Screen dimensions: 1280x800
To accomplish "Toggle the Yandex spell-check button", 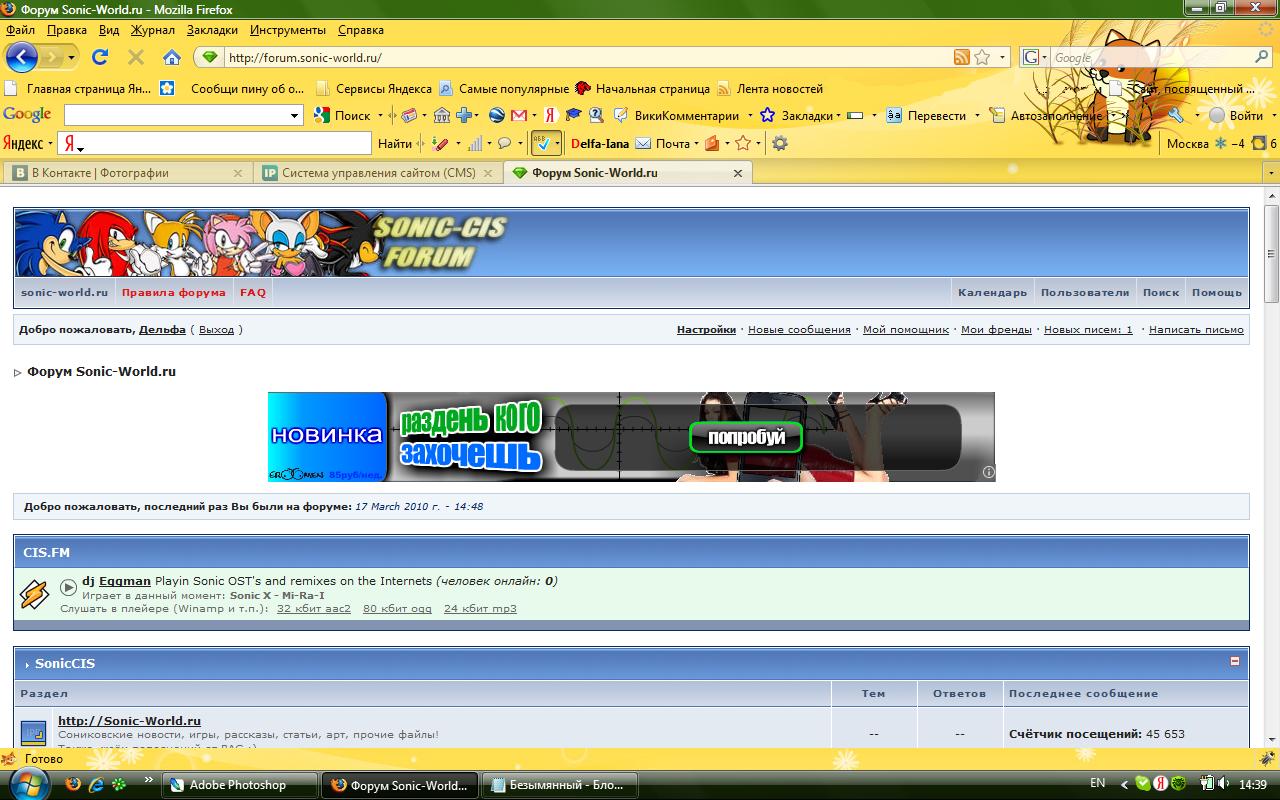I will coord(541,143).
